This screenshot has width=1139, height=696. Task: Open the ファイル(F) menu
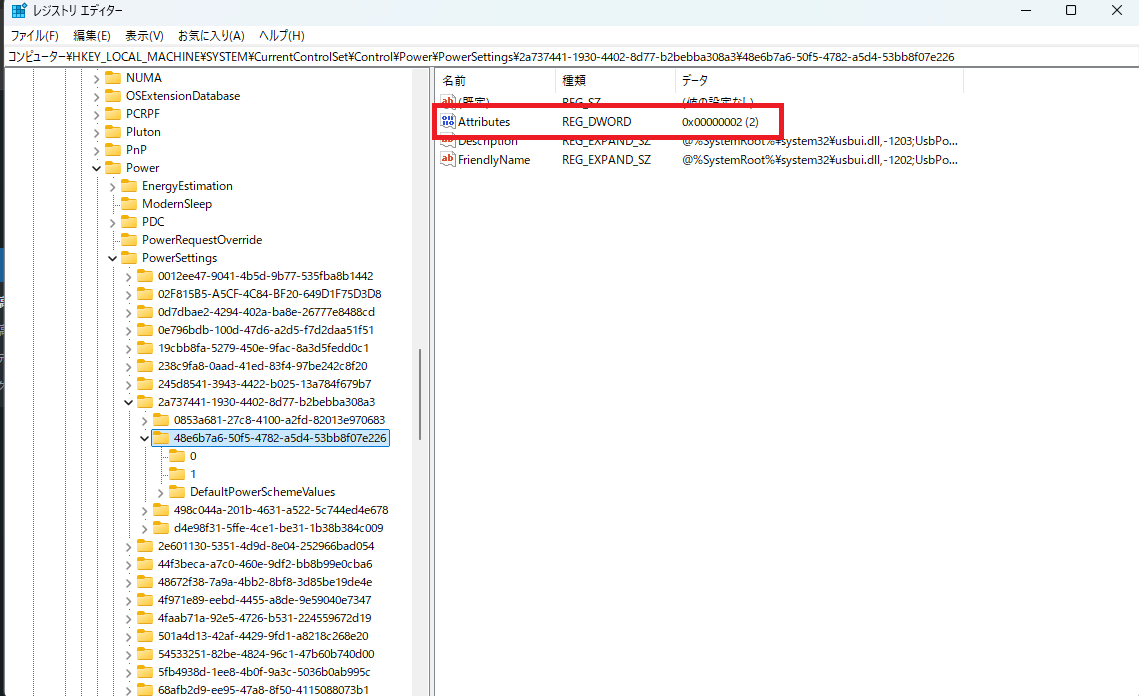pos(34,35)
